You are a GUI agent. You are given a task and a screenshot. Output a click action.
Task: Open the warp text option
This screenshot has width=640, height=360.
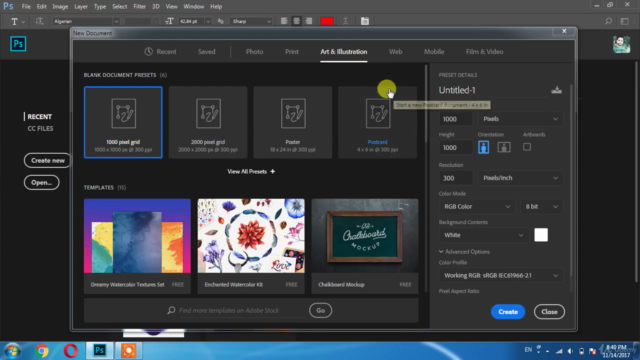pos(346,21)
